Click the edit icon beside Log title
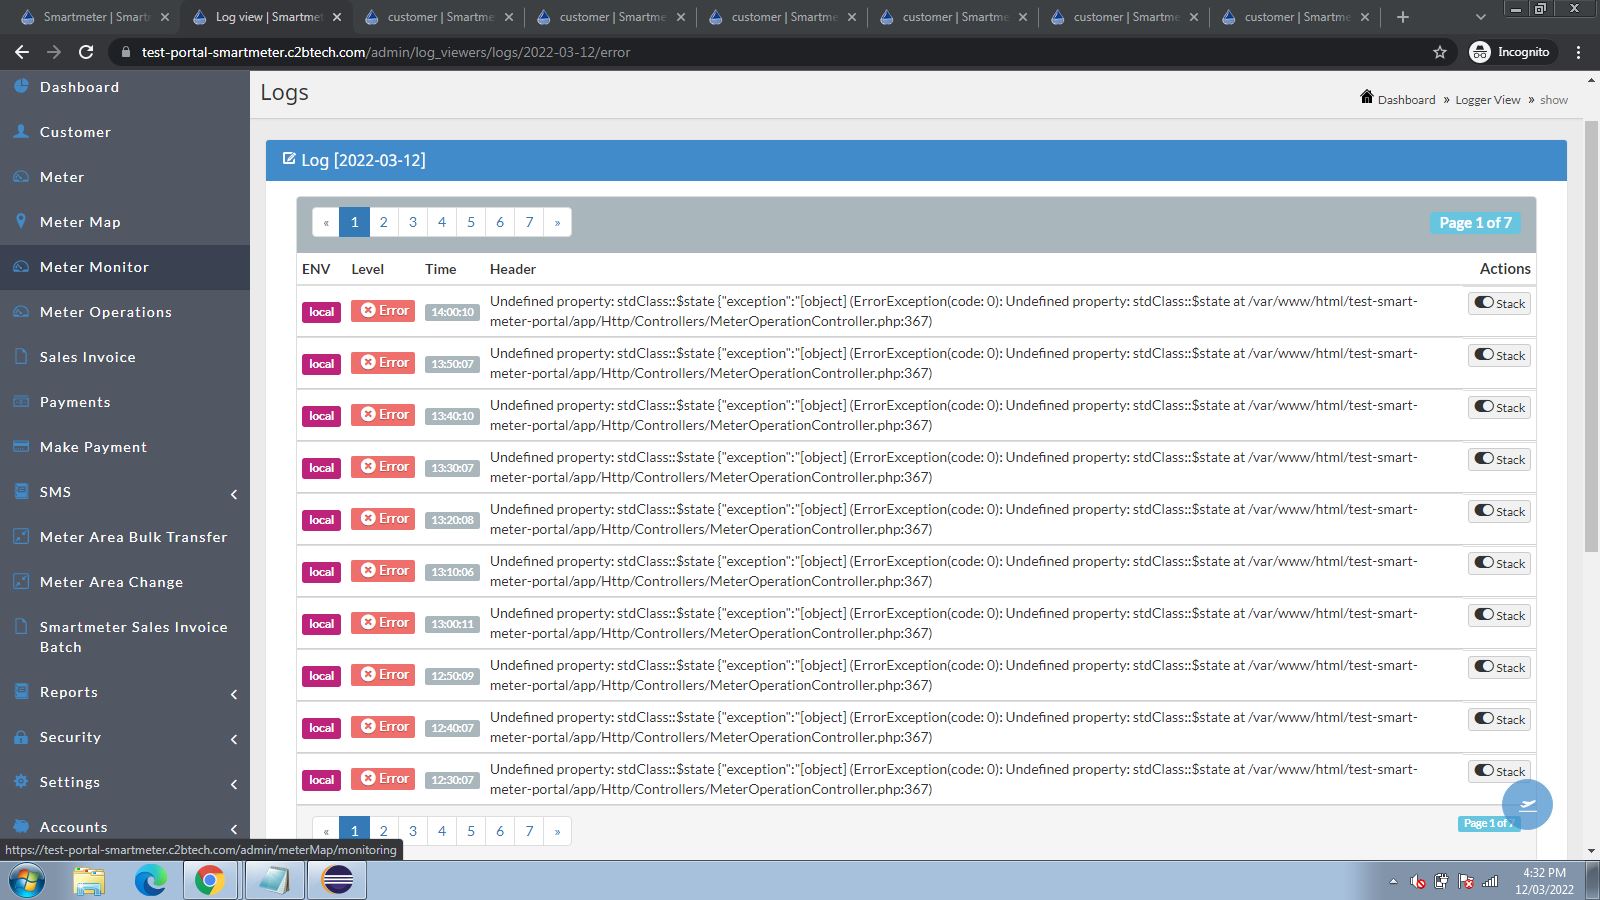This screenshot has height=900, width=1600. (x=289, y=158)
